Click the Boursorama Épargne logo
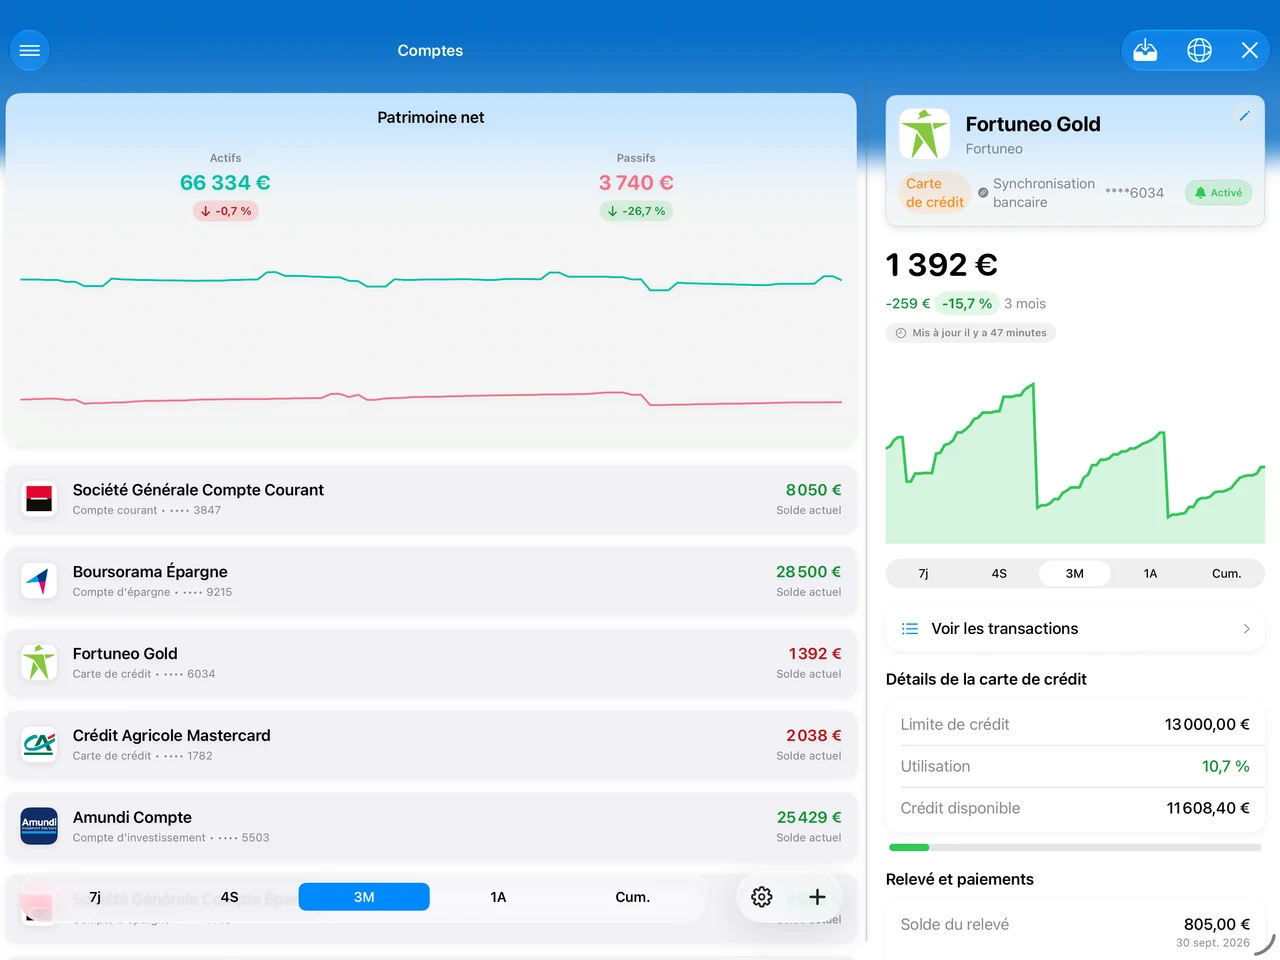Image resolution: width=1280 pixels, height=960 pixels. click(39, 580)
